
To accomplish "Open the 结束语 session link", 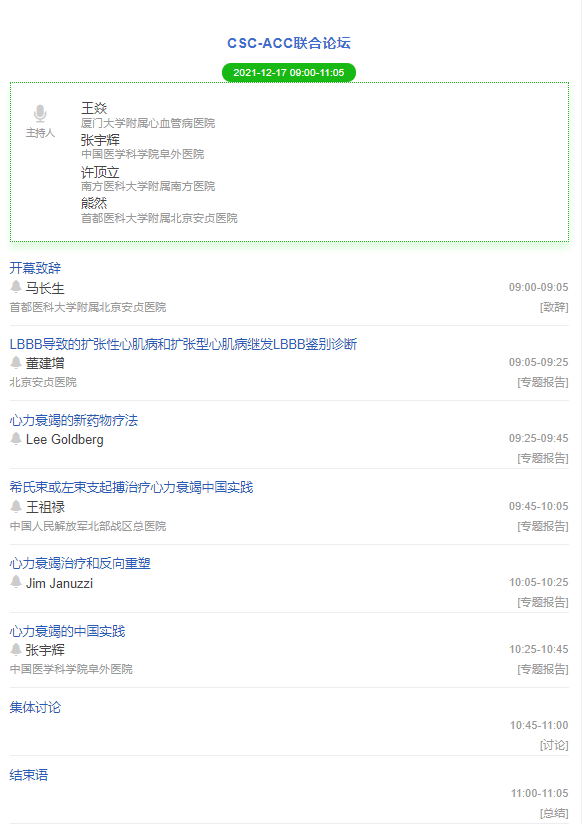I will point(29,775).
